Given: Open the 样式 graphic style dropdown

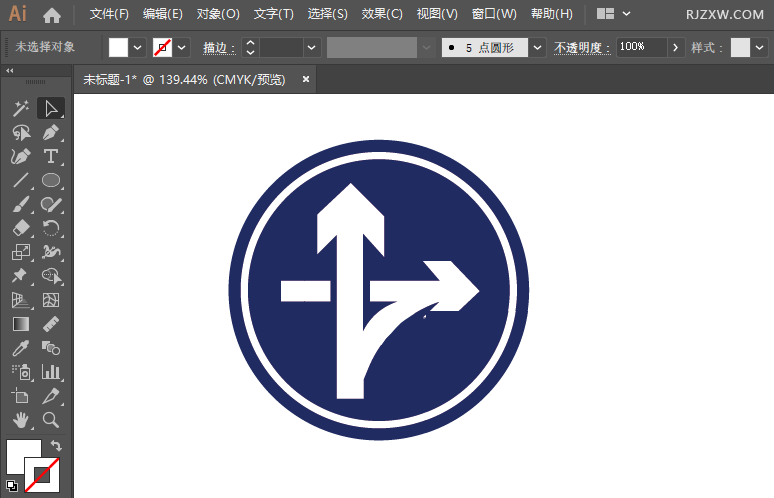Looking at the screenshot, I should 759,48.
